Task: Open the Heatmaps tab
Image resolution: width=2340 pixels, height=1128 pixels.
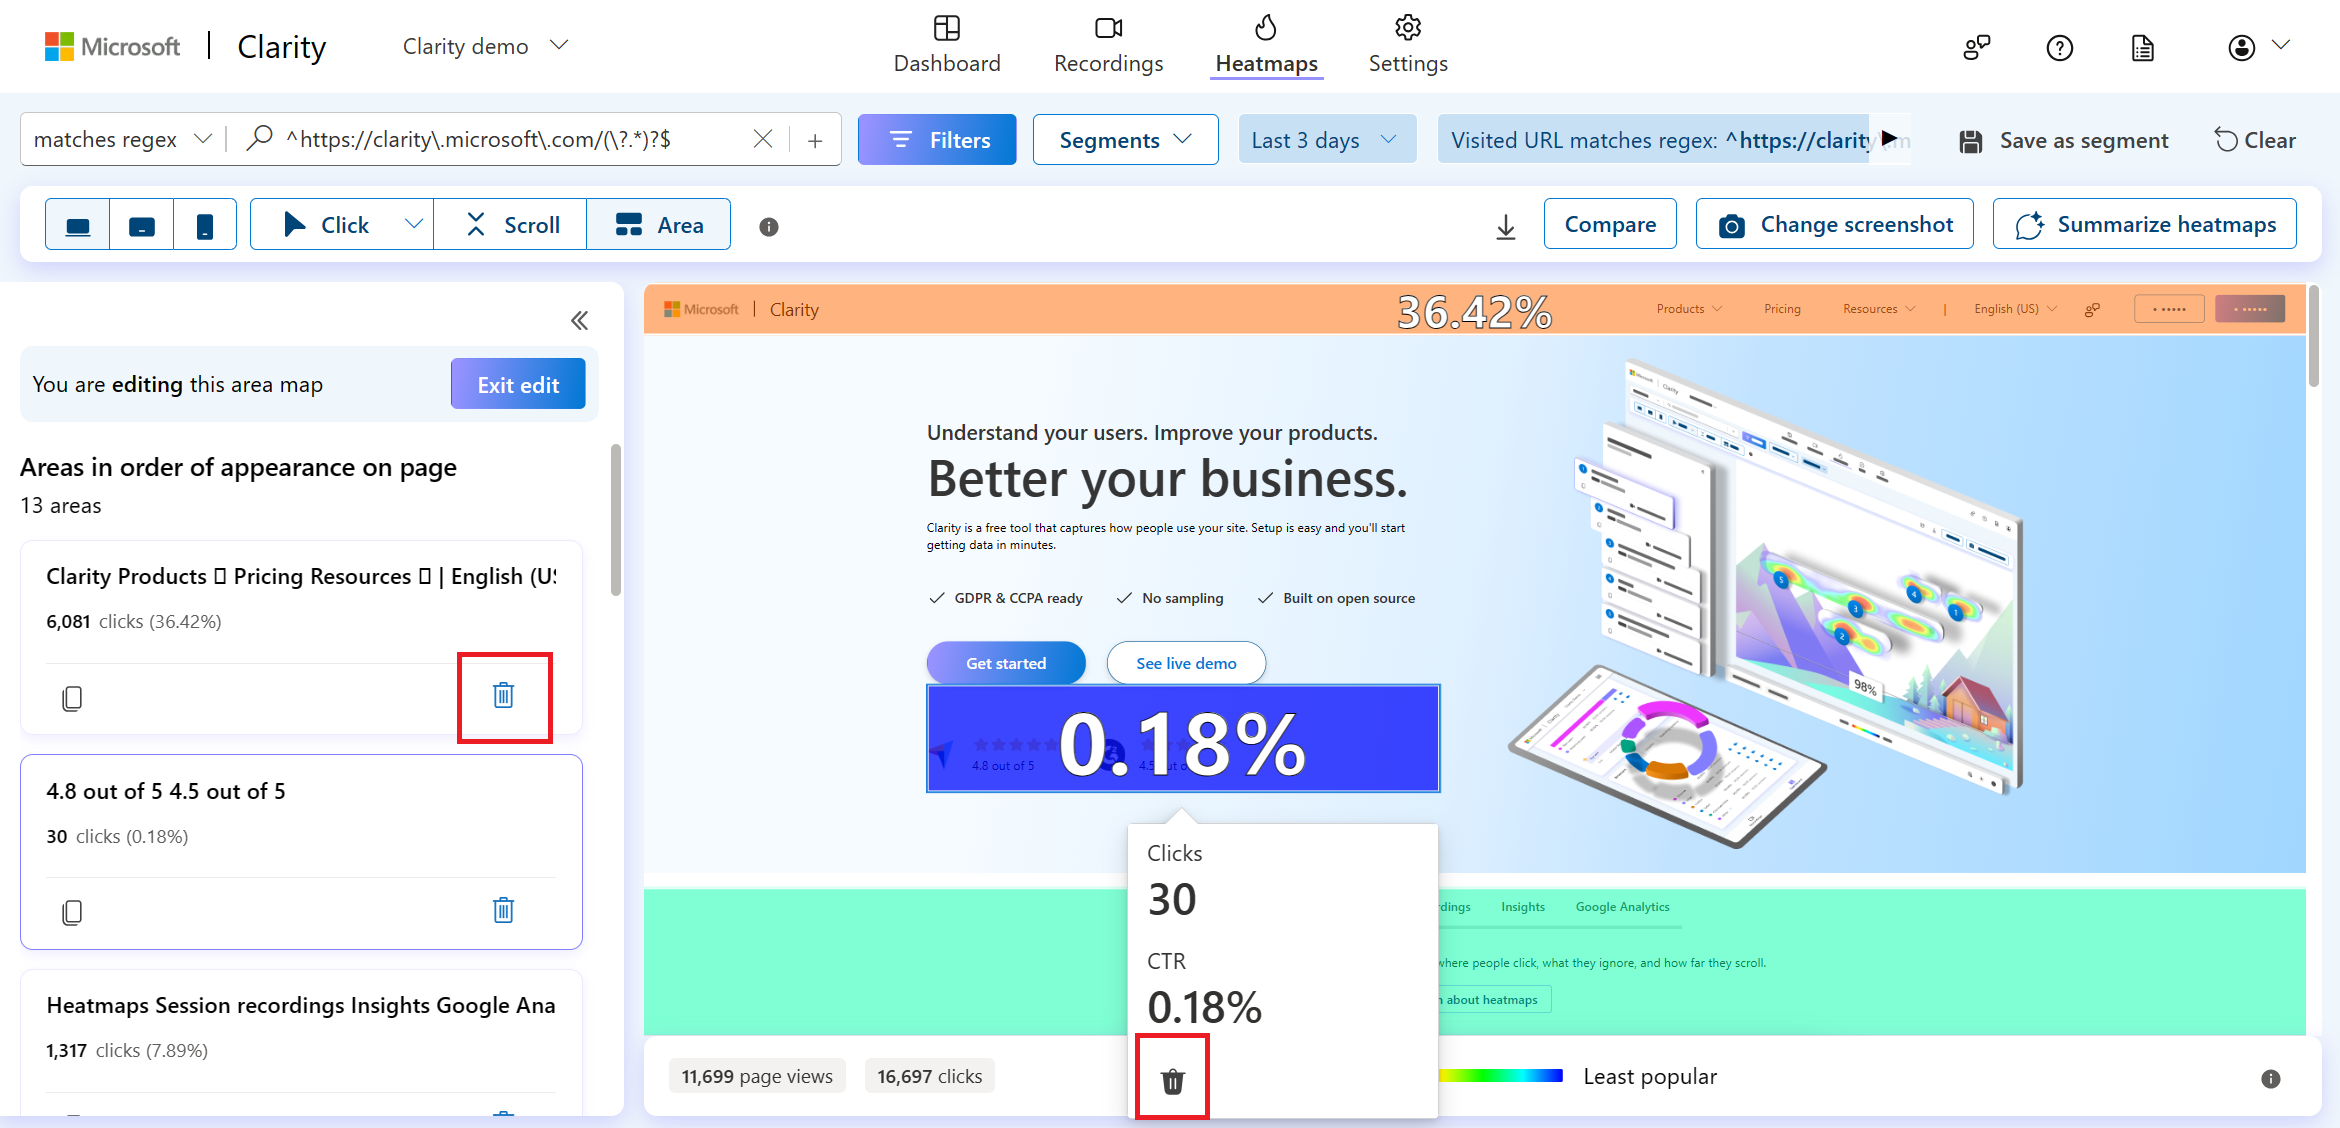Action: [x=1266, y=45]
